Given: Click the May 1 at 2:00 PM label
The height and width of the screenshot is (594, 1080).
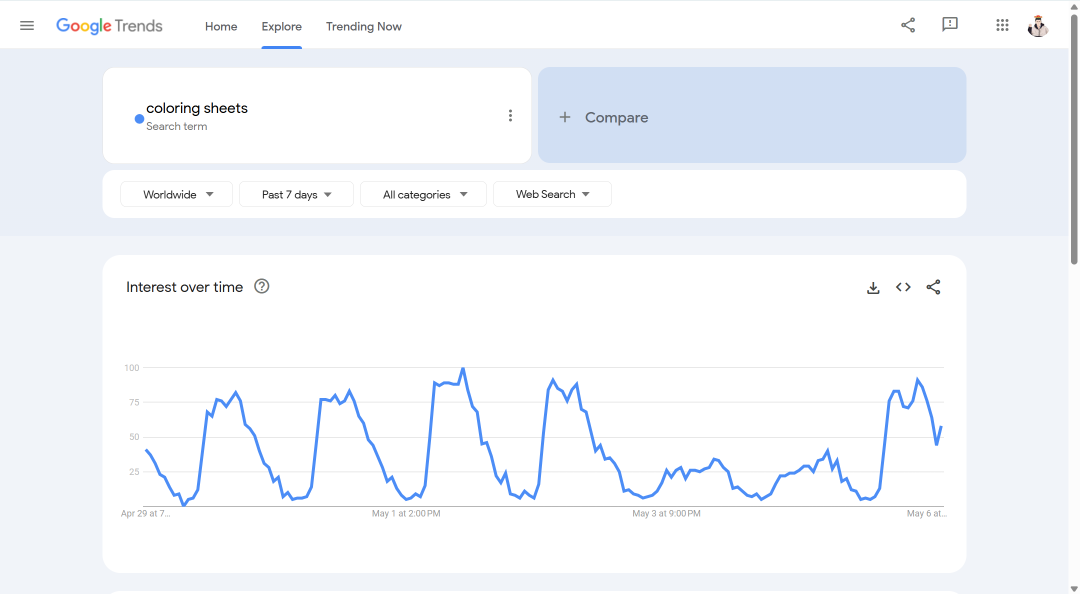Looking at the screenshot, I should click(406, 513).
